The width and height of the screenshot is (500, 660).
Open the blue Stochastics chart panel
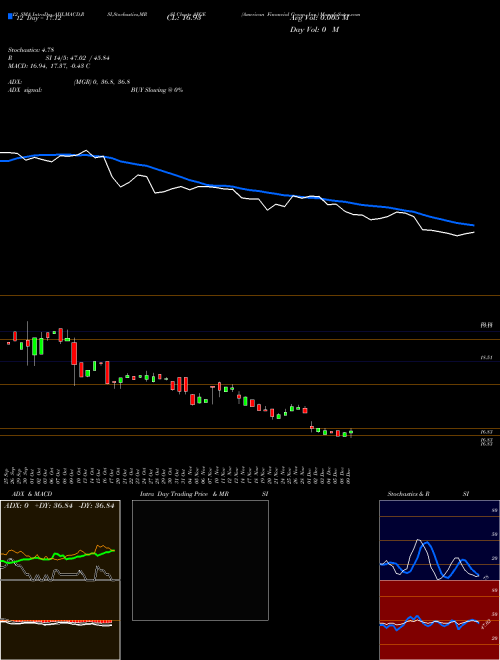[439, 540]
